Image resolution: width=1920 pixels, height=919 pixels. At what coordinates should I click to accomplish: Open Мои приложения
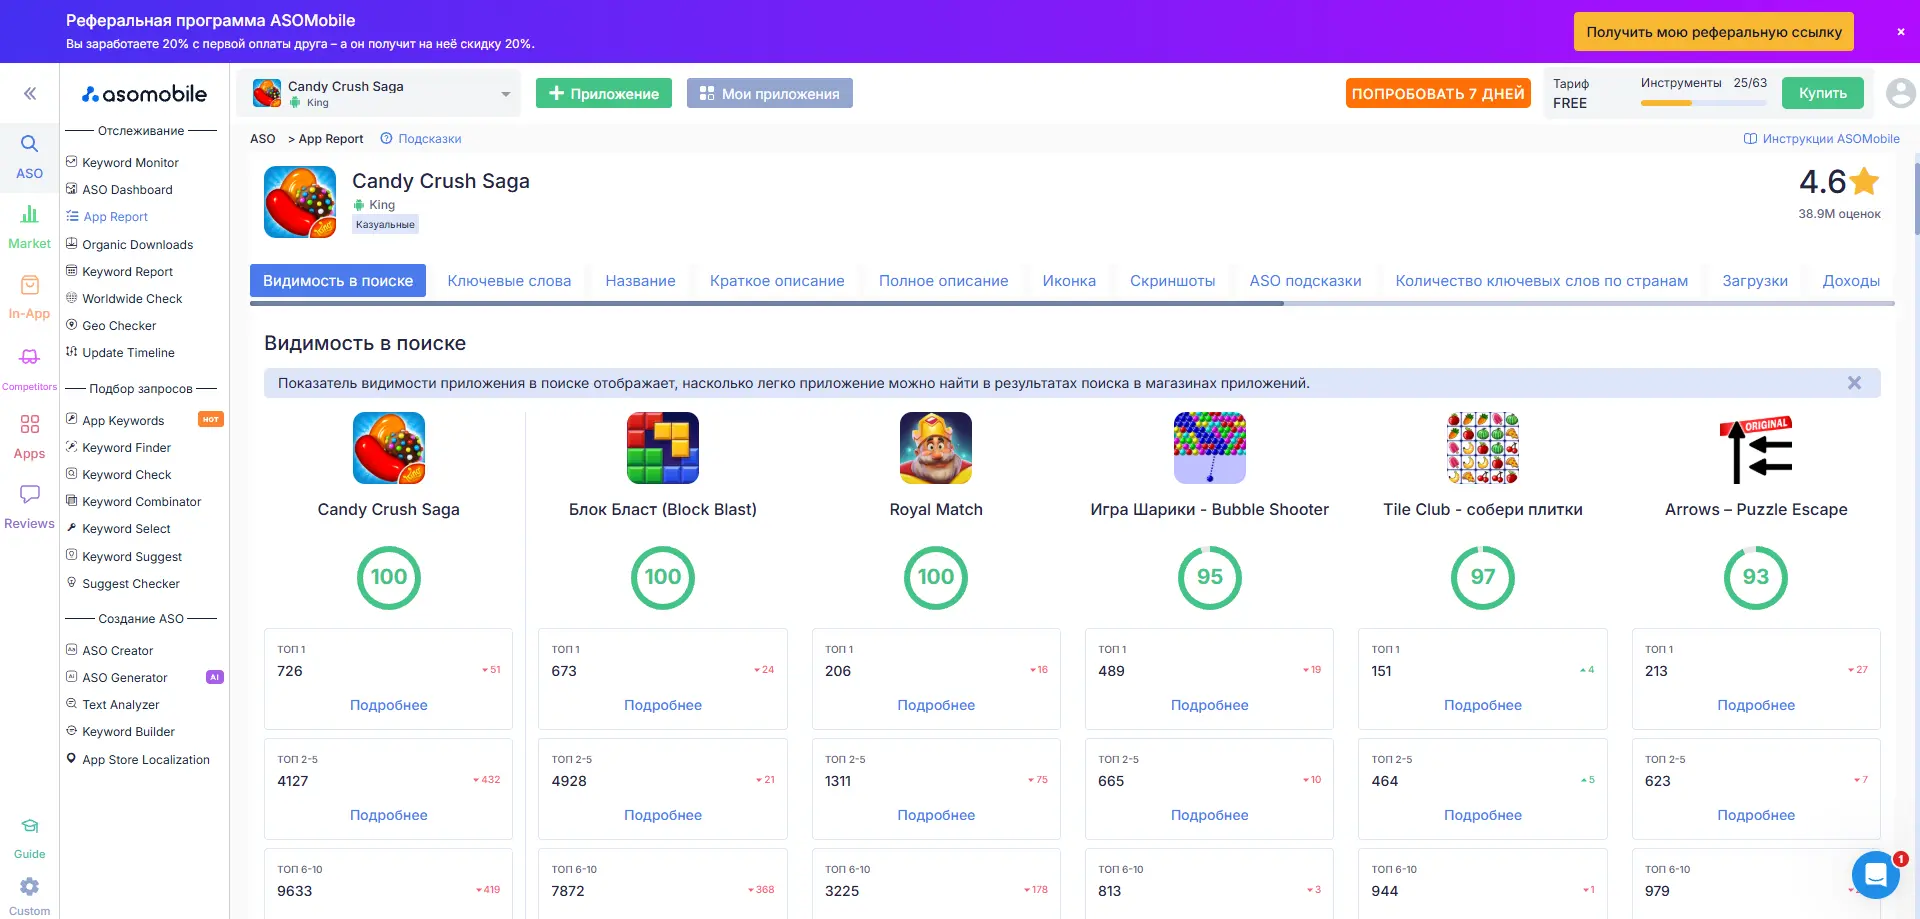770,93
